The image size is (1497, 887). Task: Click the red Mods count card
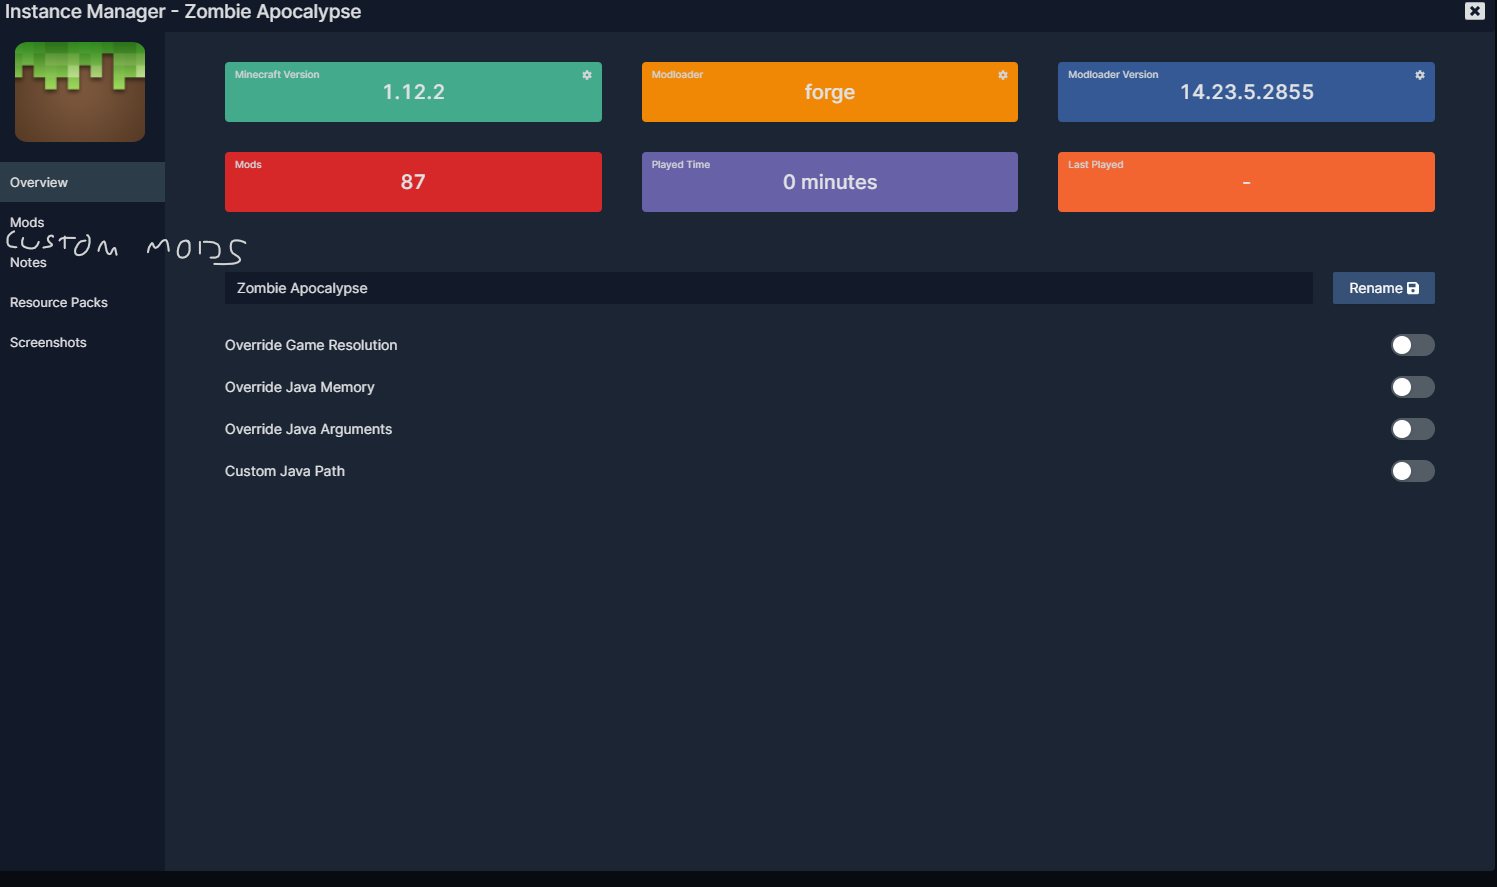point(413,181)
